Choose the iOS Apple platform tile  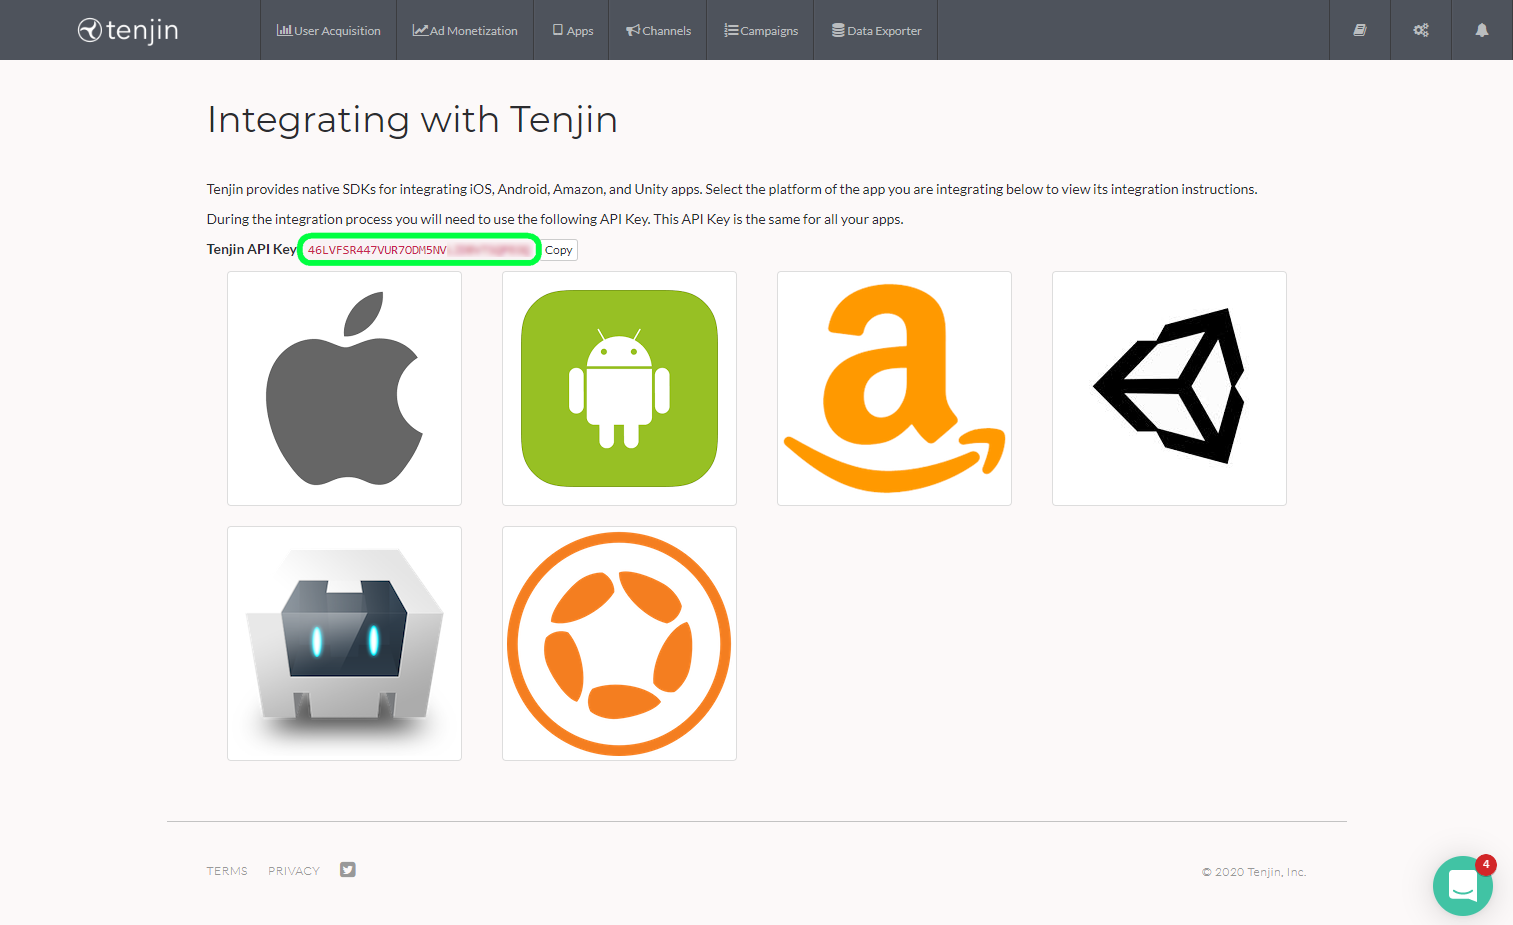(344, 388)
